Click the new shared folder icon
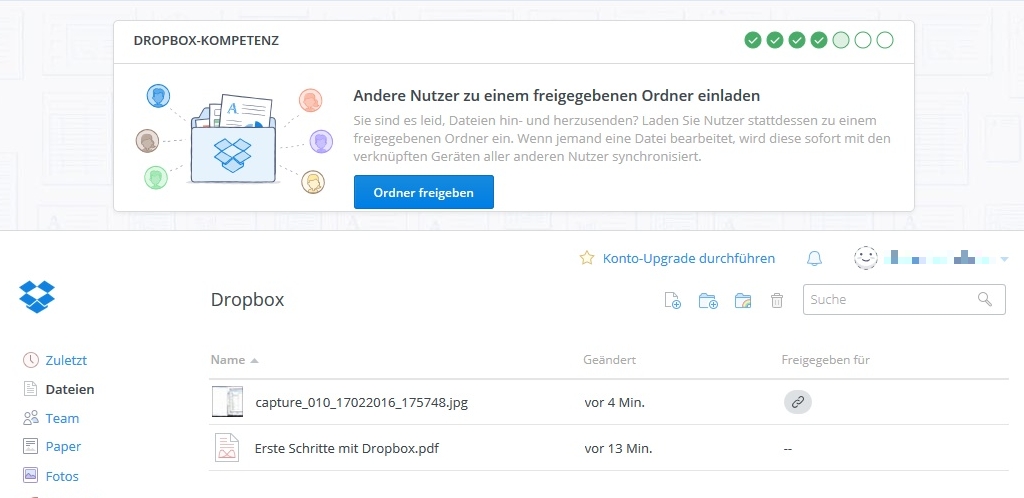Image resolution: width=1024 pixels, height=498 pixels. [742, 300]
